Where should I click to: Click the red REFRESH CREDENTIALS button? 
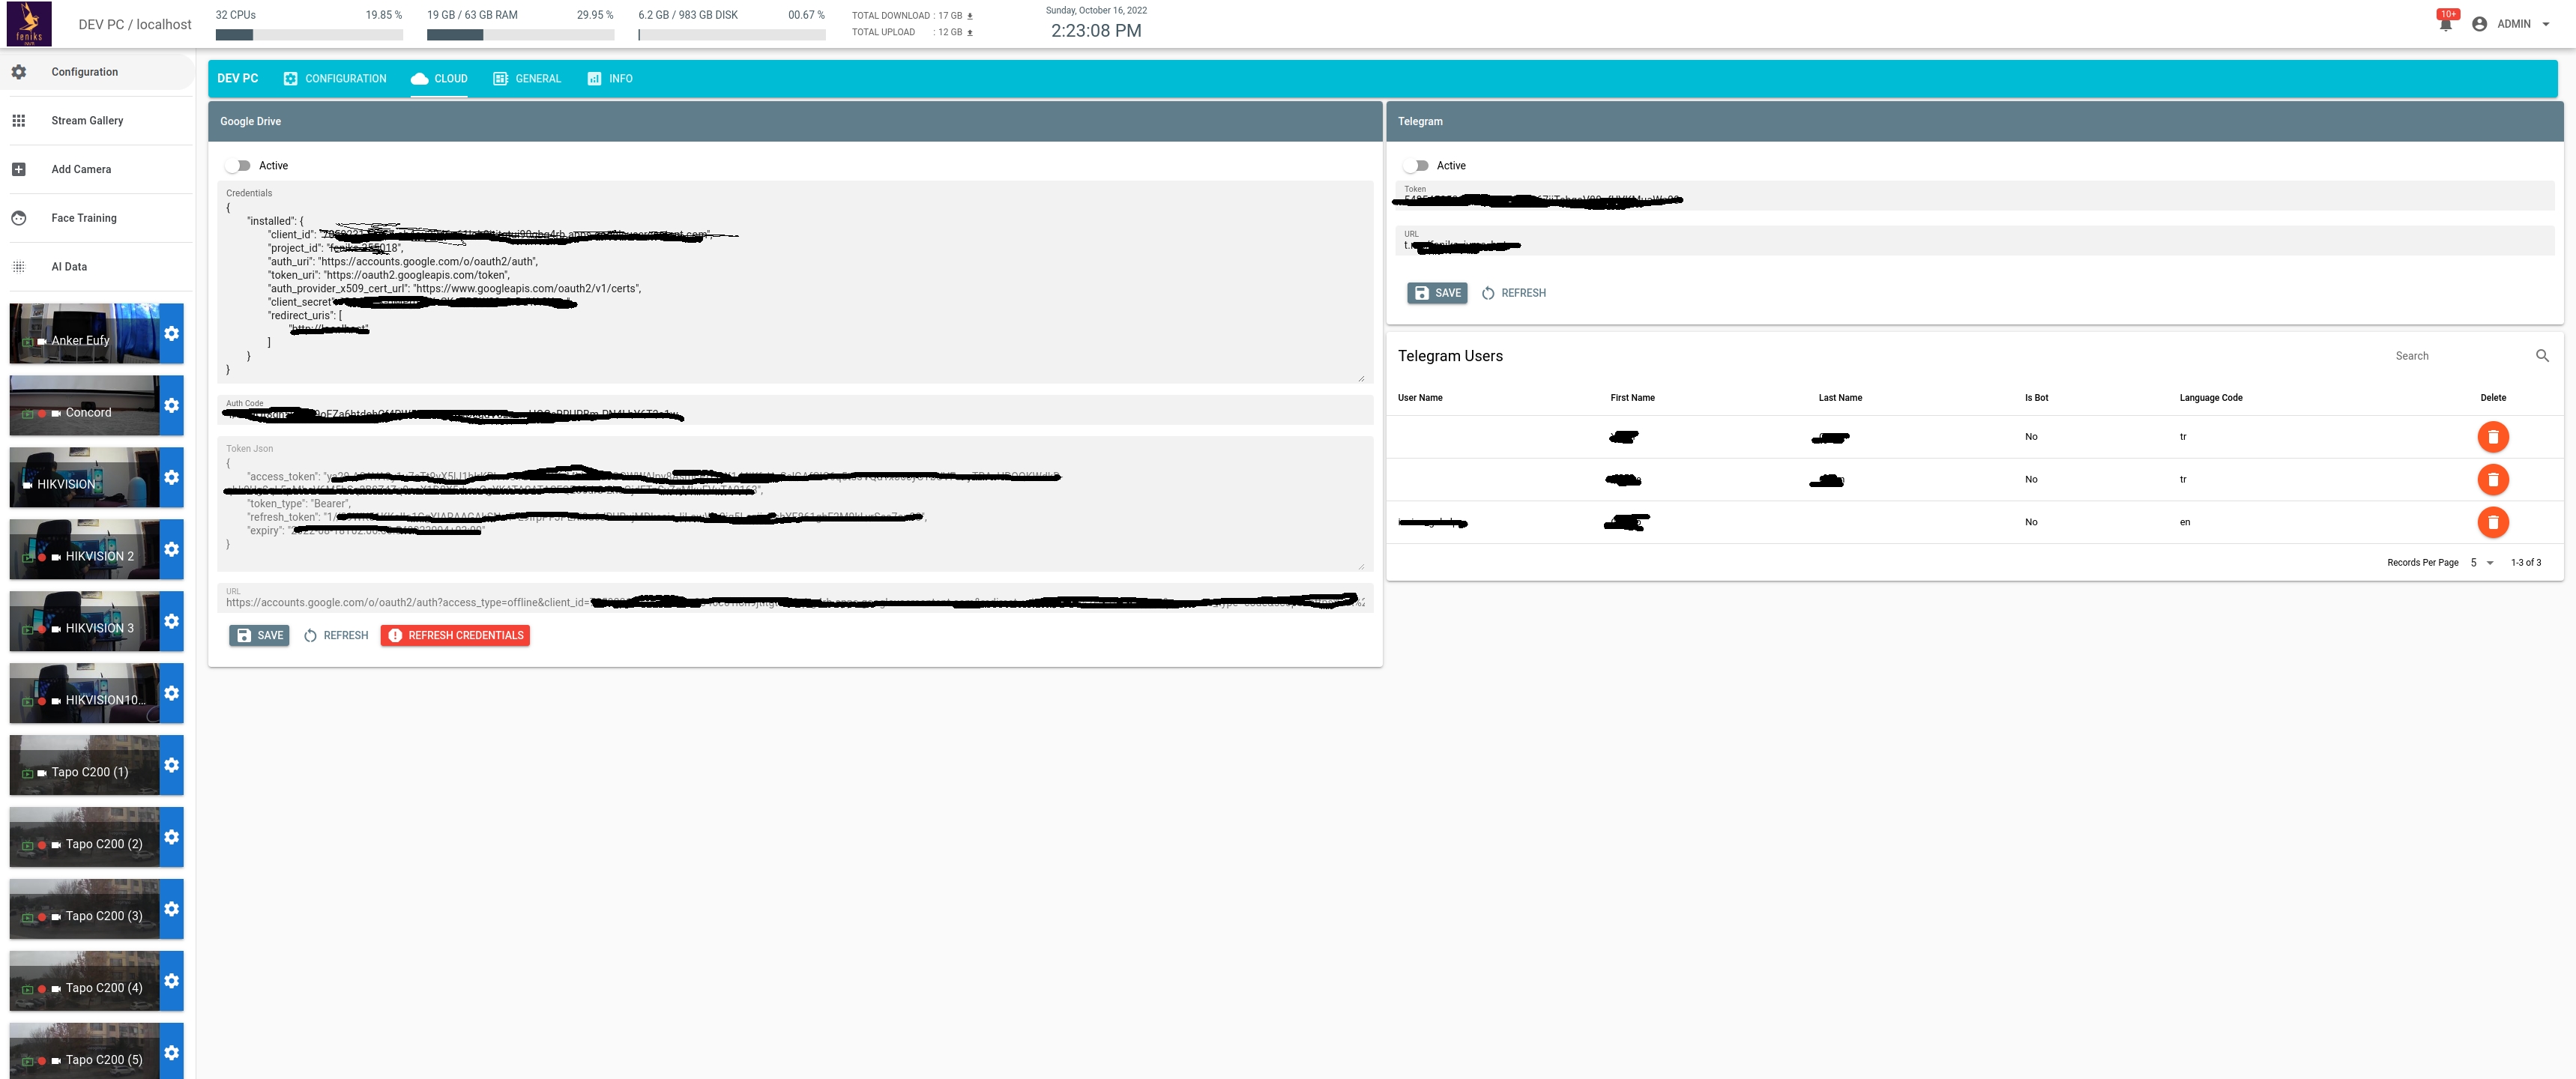455,636
